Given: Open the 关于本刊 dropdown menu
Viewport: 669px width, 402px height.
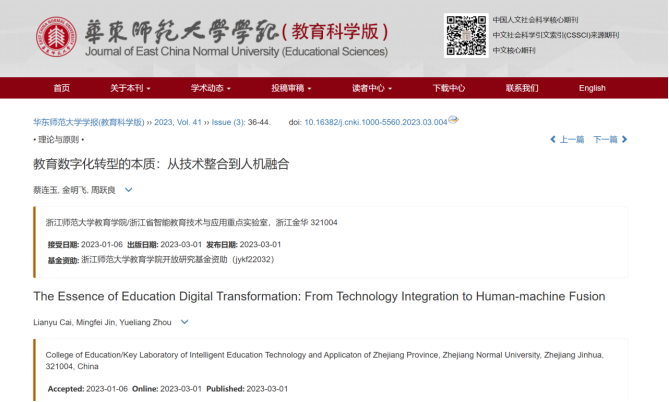Looking at the screenshot, I should click(x=131, y=88).
